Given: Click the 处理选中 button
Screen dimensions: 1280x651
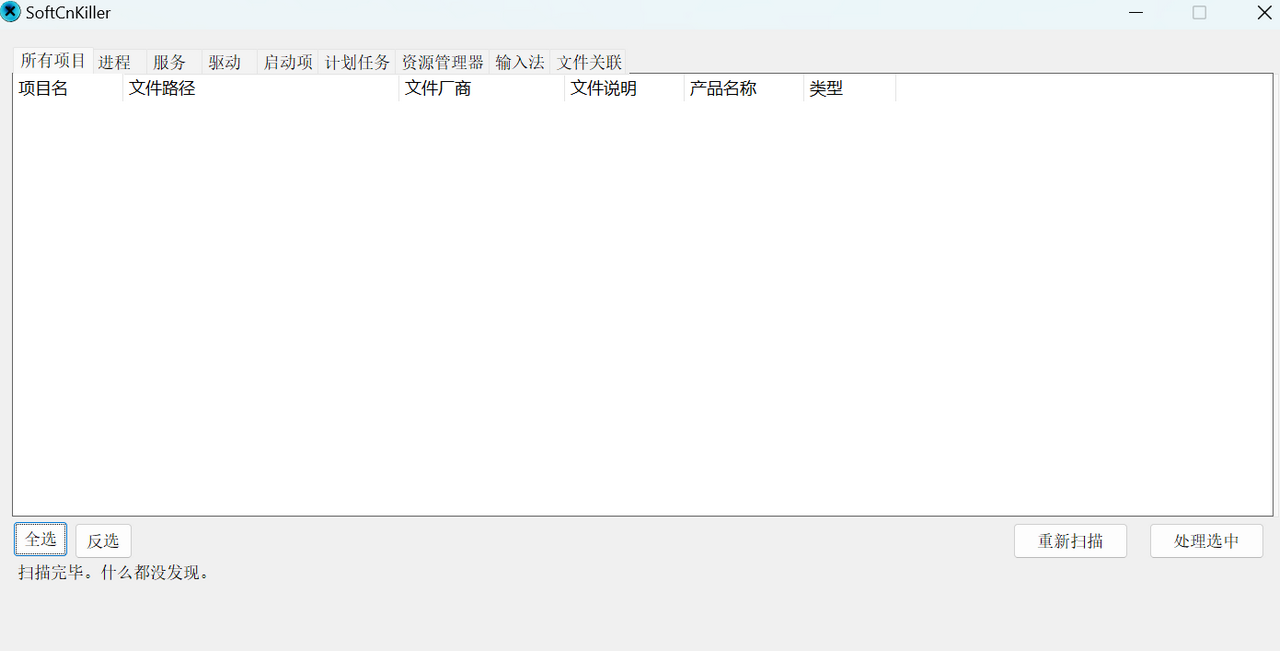Looking at the screenshot, I should (1206, 541).
